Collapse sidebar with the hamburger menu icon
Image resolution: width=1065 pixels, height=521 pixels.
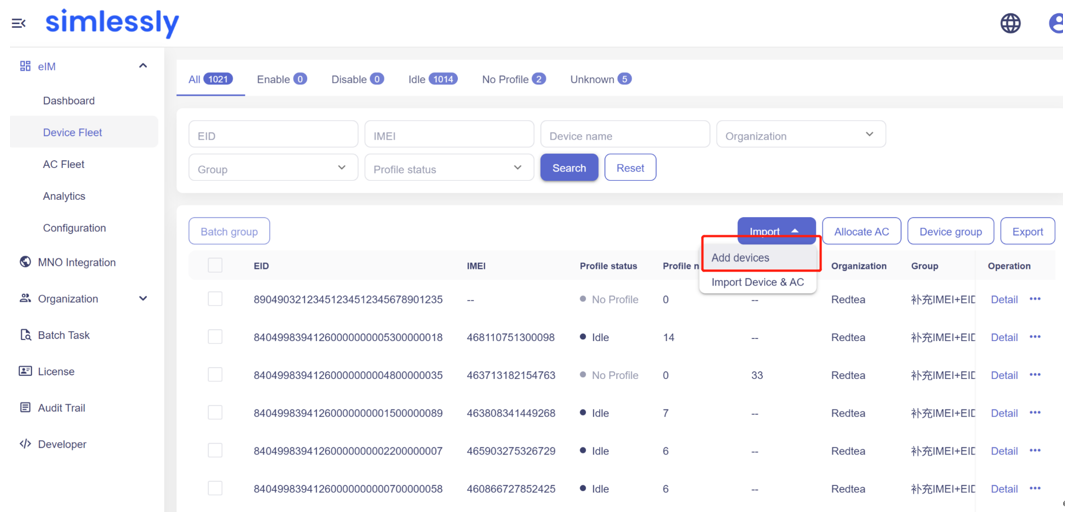tap(18, 24)
